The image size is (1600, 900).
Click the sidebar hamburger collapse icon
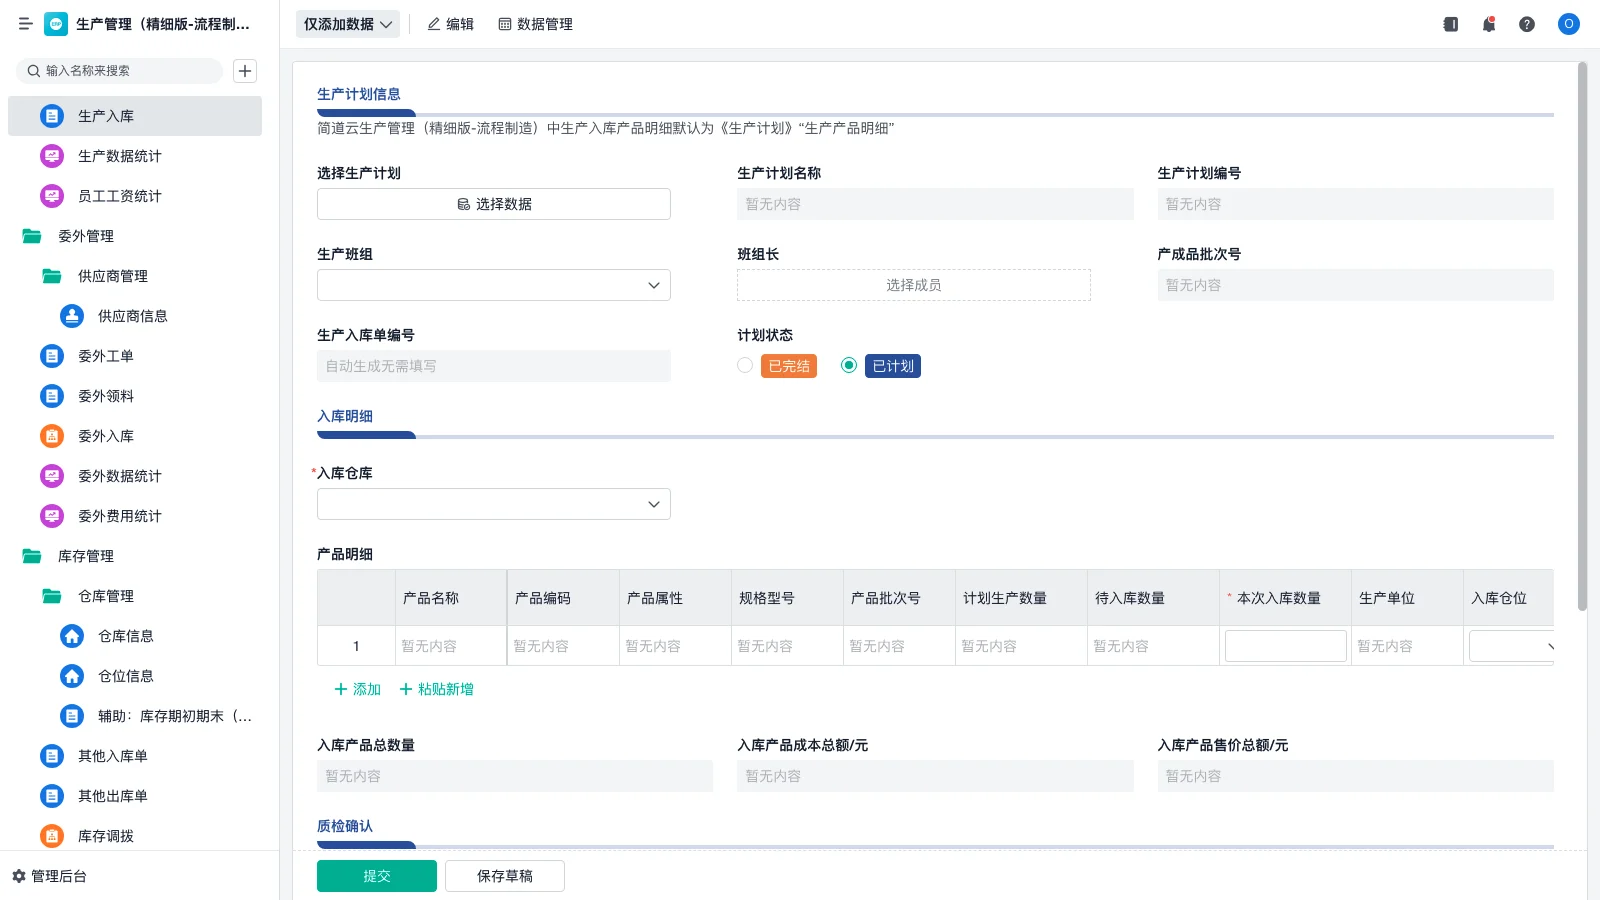(25, 24)
